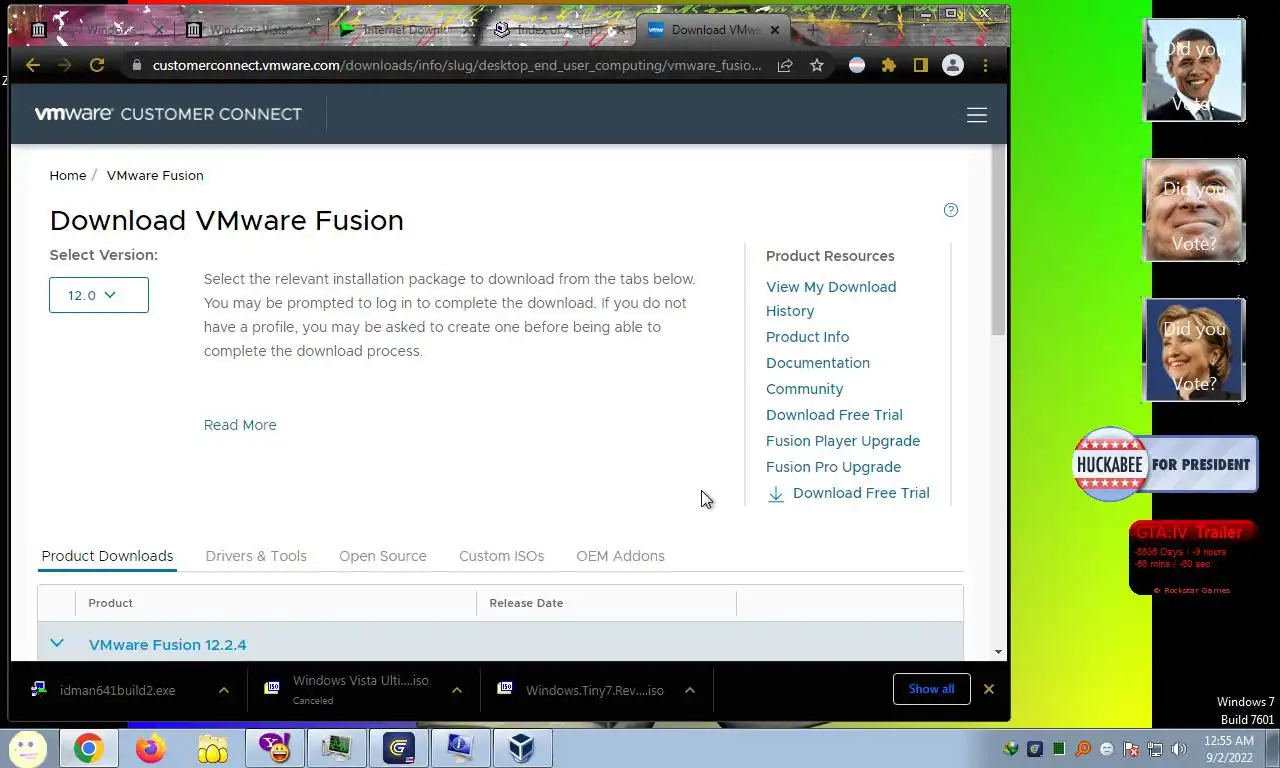Open the Chrome extensions puzzle icon
Image resolution: width=1280 pixels, height=768 pixels.
point(888,65)
